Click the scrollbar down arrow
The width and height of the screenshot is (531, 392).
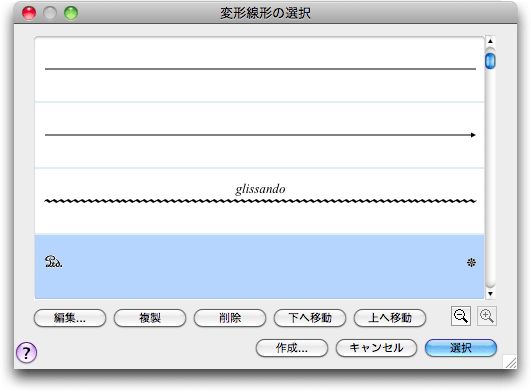click(490, 294)
